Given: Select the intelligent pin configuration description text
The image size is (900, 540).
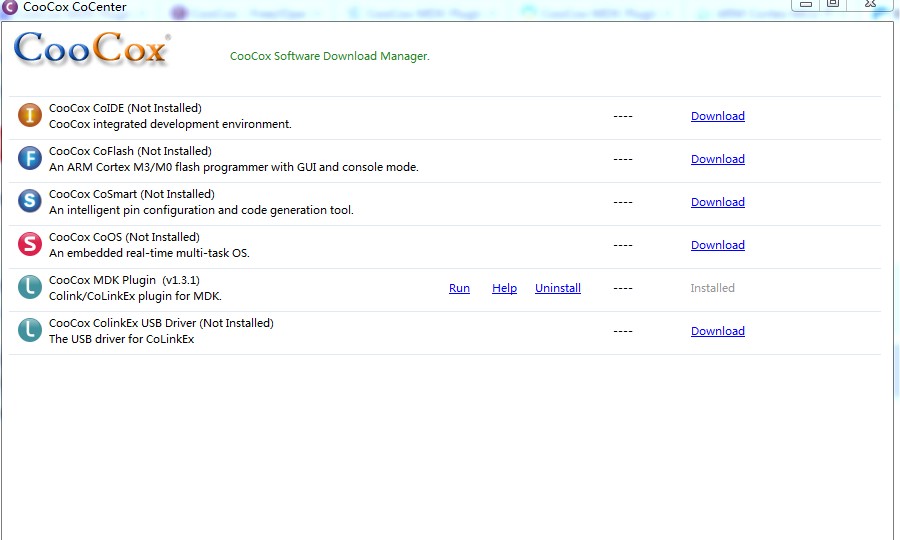Looking at the screenshot, I should click(x=201, y=210).
